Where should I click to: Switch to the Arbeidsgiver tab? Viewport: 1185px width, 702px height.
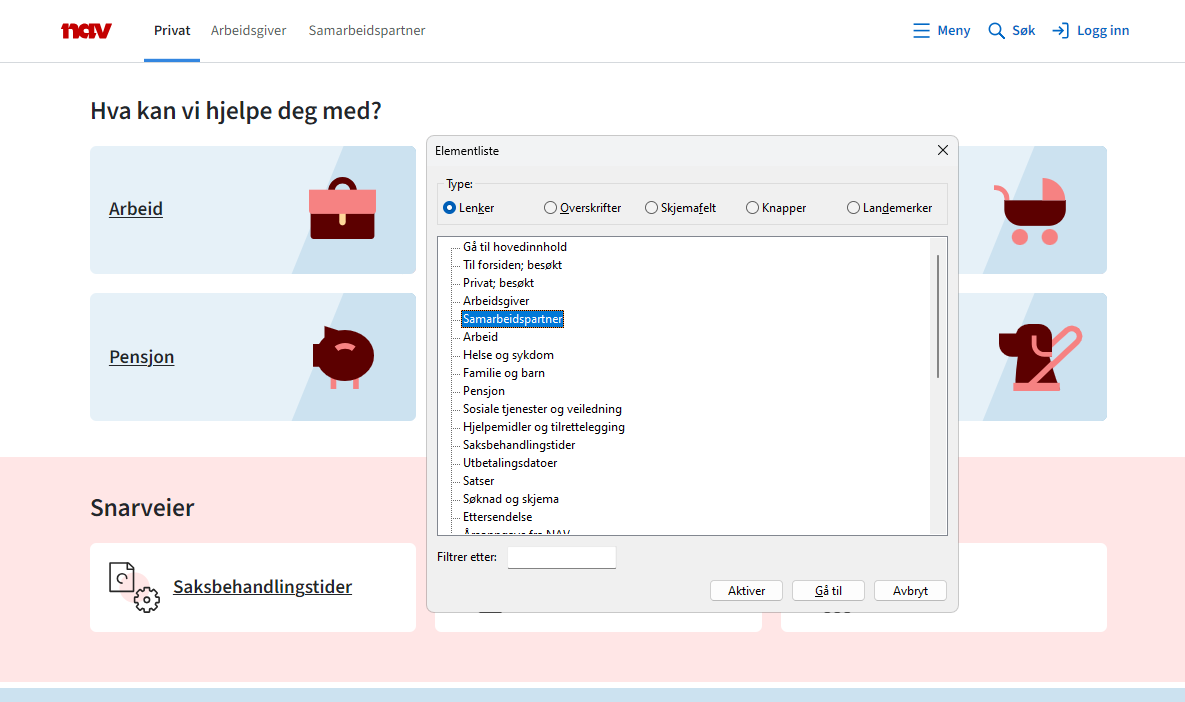(x=248, y=31)
